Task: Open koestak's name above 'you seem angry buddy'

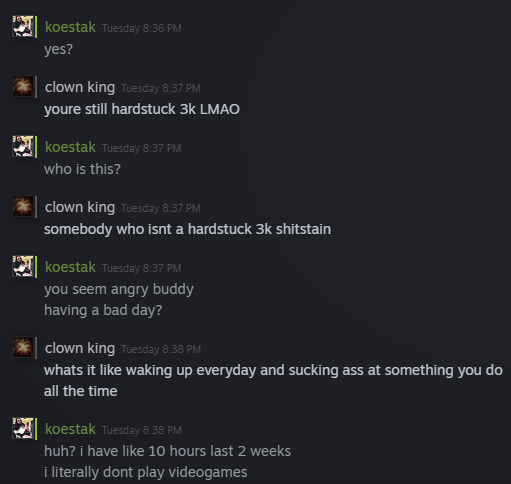Action: (70, 267)
